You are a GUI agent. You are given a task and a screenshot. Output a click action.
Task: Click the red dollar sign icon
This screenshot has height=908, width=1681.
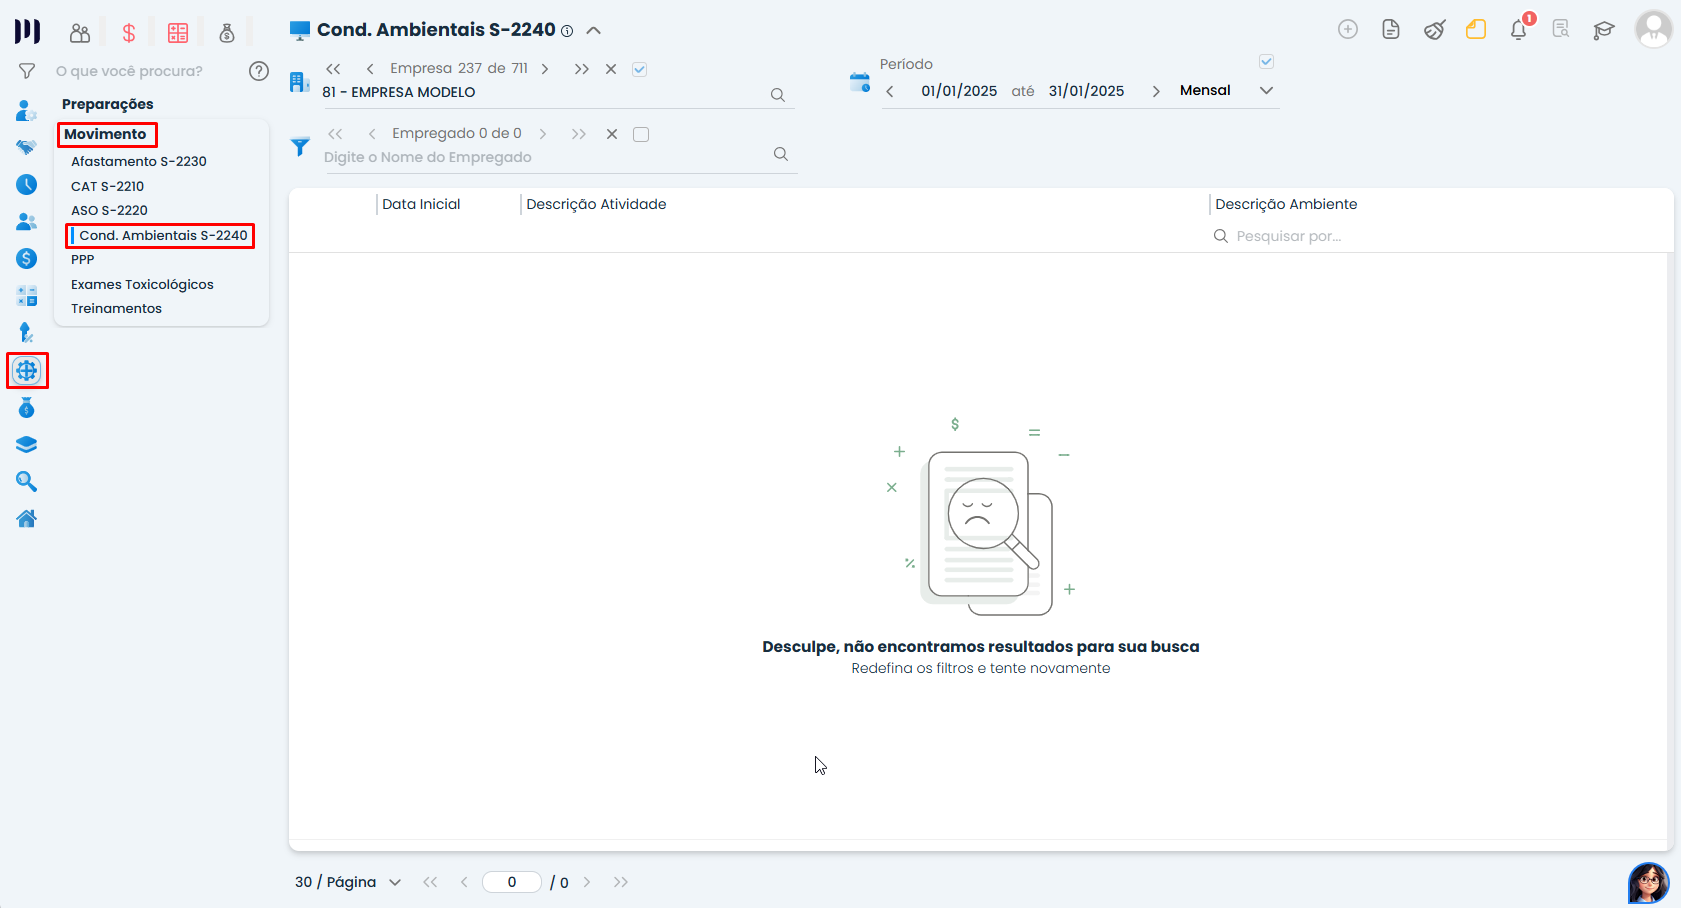129,33
